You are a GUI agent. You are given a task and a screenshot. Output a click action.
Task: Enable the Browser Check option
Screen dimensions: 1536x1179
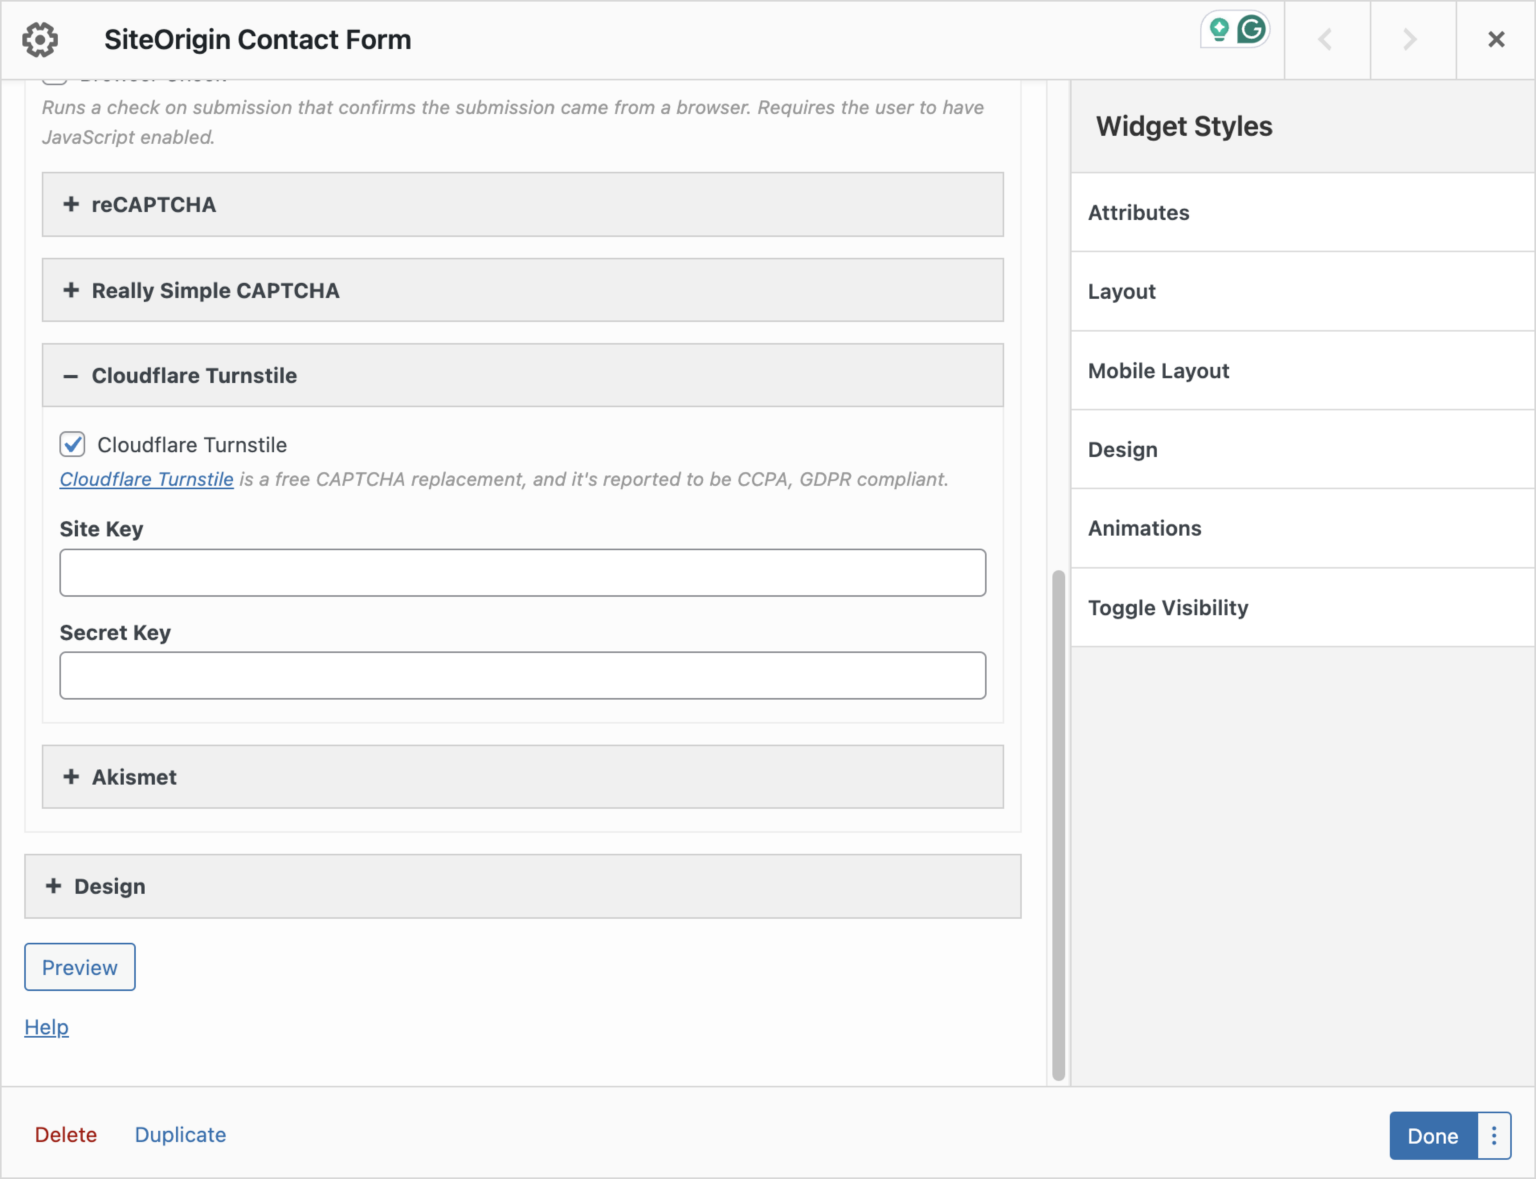tap(55, 74)
